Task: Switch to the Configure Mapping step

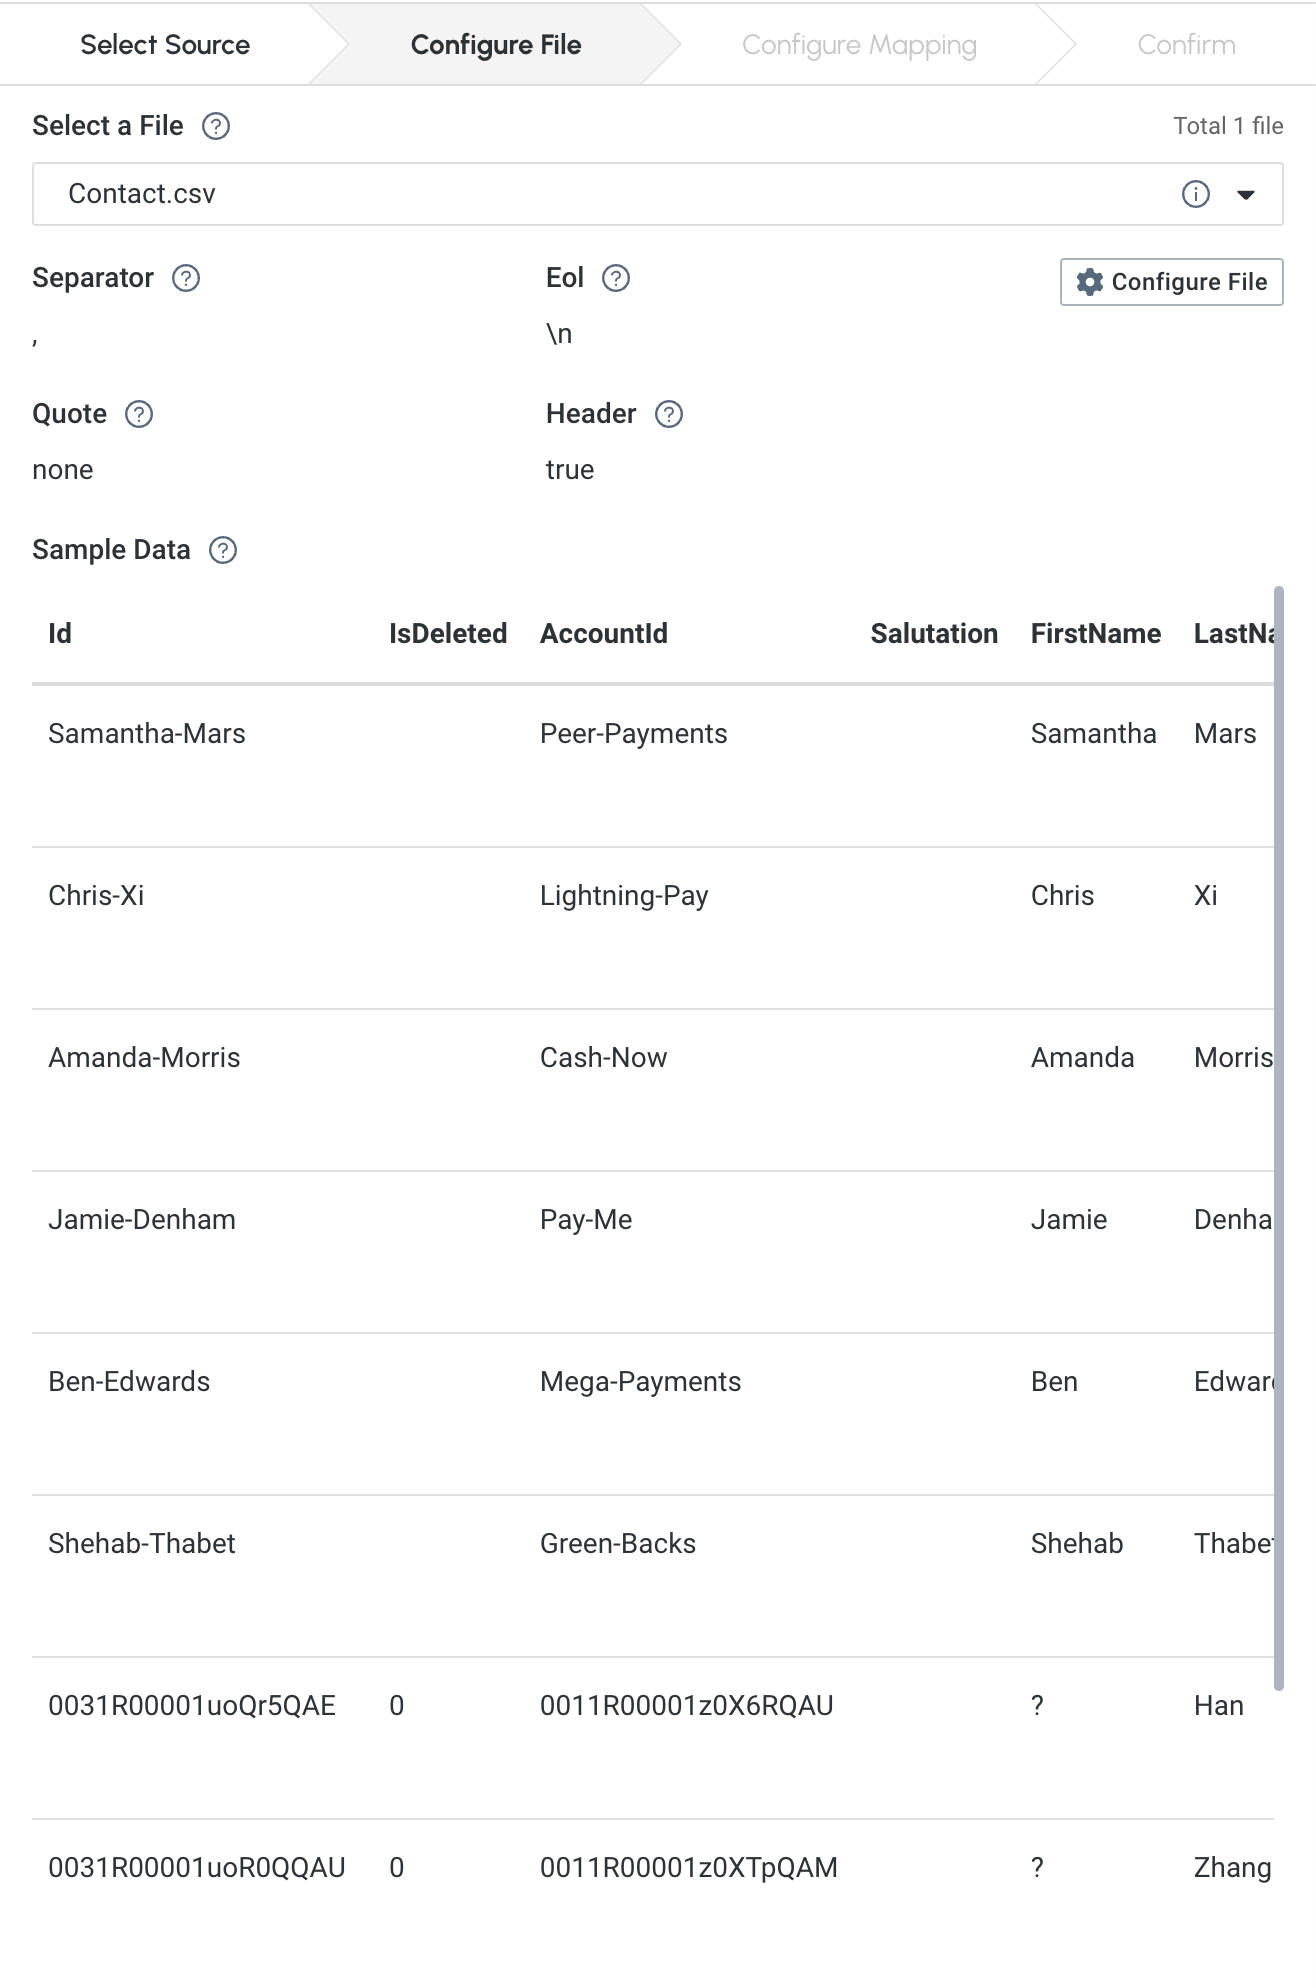Action: point(859,45)
